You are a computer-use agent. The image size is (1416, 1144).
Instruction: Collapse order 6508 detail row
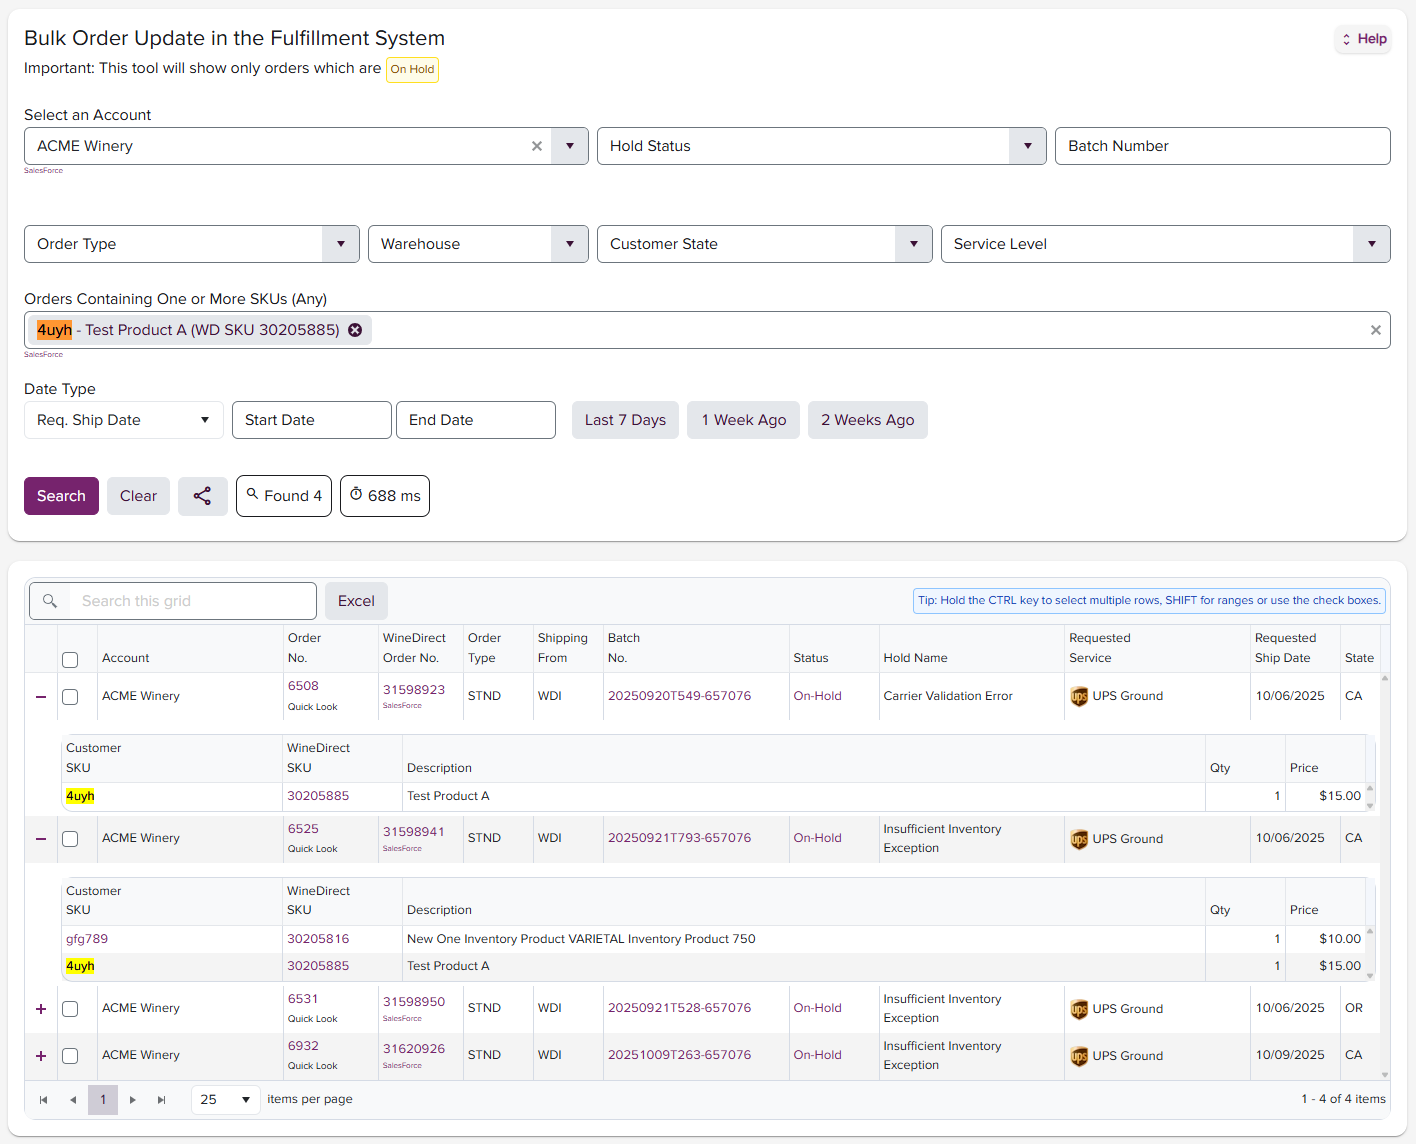(41, 697)
